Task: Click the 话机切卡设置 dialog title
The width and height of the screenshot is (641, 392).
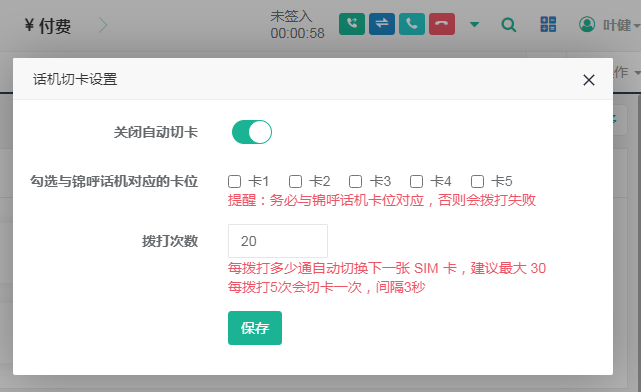Action: 75,79
